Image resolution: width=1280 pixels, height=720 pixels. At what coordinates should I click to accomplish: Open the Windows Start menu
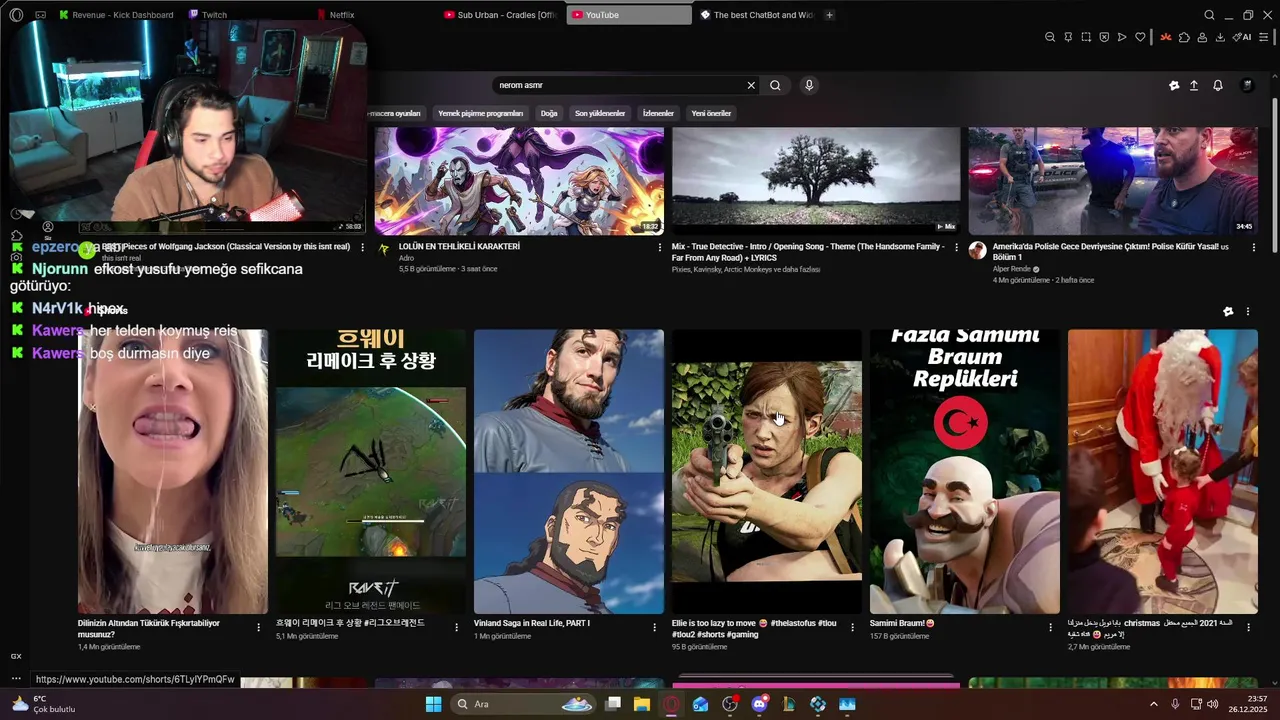(433, 704)
